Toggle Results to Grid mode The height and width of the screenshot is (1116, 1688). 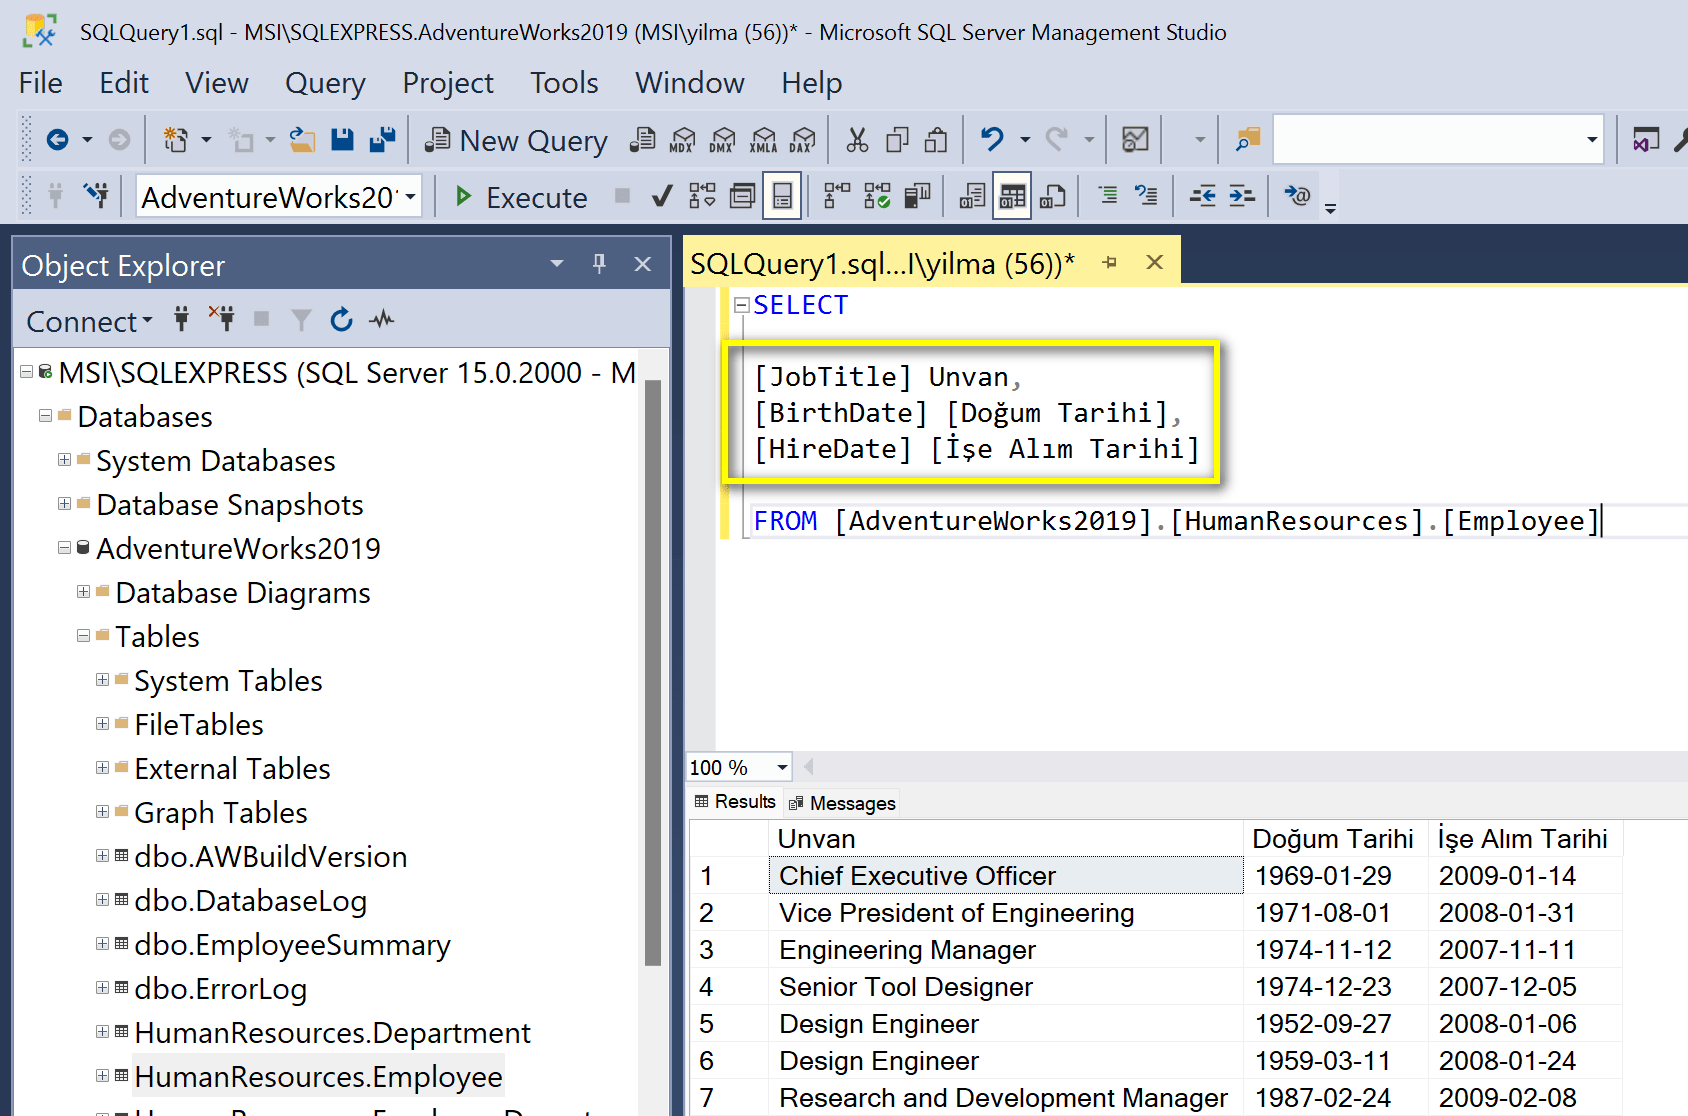click(x=1012, y=196)
